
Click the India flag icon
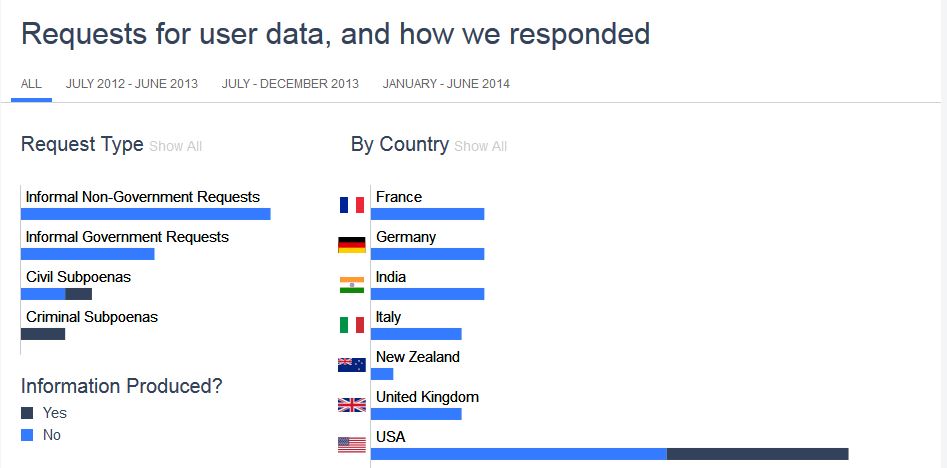351,285
